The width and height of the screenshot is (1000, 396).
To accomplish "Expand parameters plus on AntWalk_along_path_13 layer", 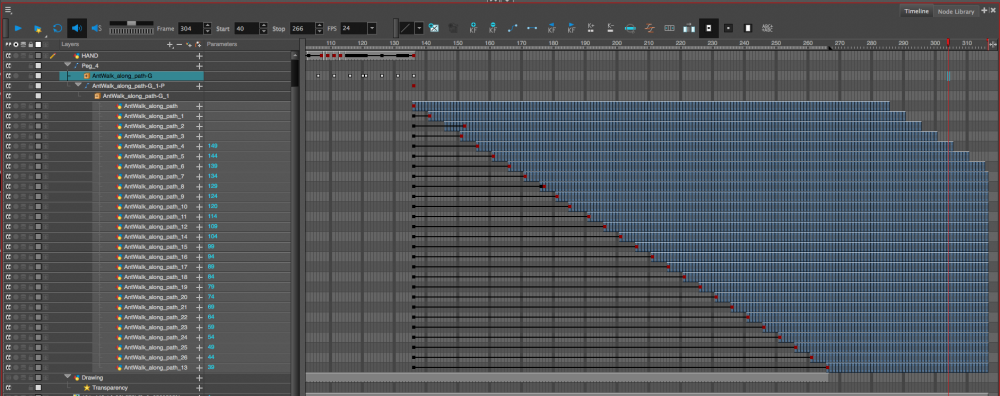I will pos(200,367).
